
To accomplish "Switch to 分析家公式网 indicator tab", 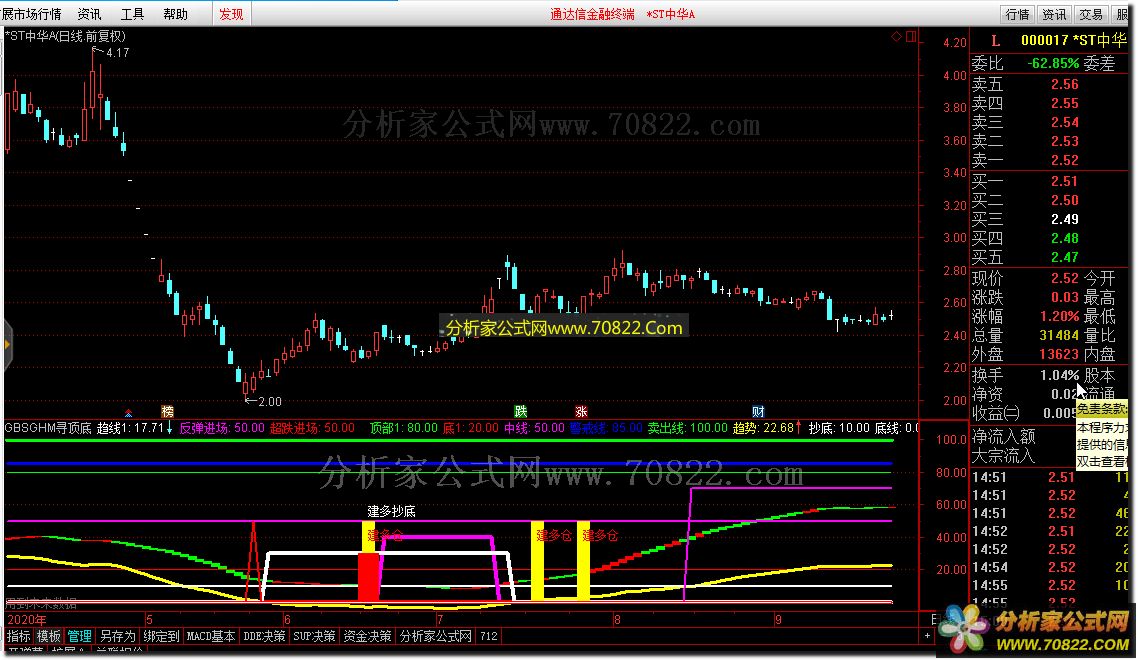I will pos(435,636).
